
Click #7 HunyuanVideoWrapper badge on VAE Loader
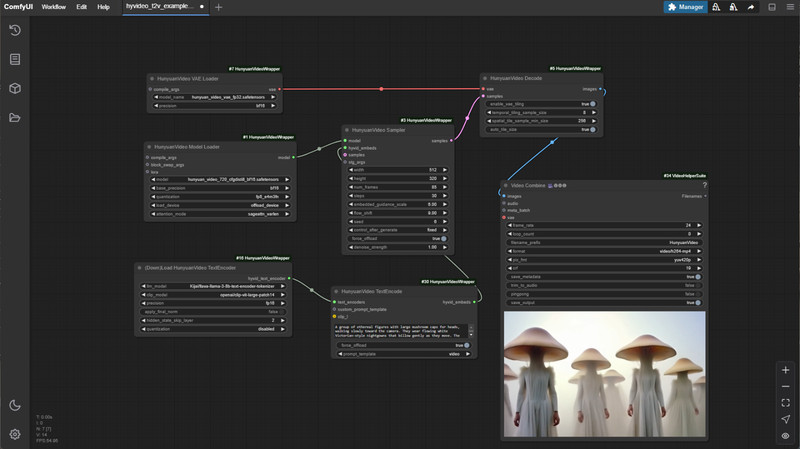(254, 69)
